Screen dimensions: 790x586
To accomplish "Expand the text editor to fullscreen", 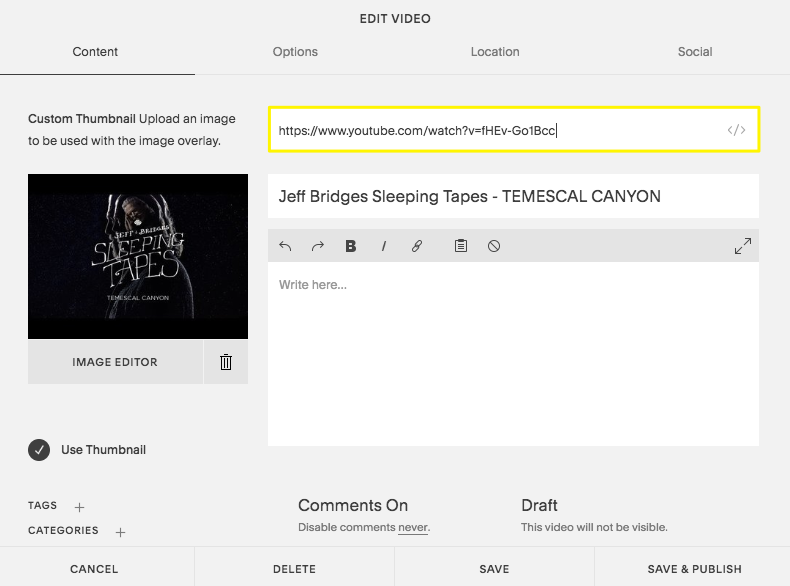I will (x=742, y=246).
